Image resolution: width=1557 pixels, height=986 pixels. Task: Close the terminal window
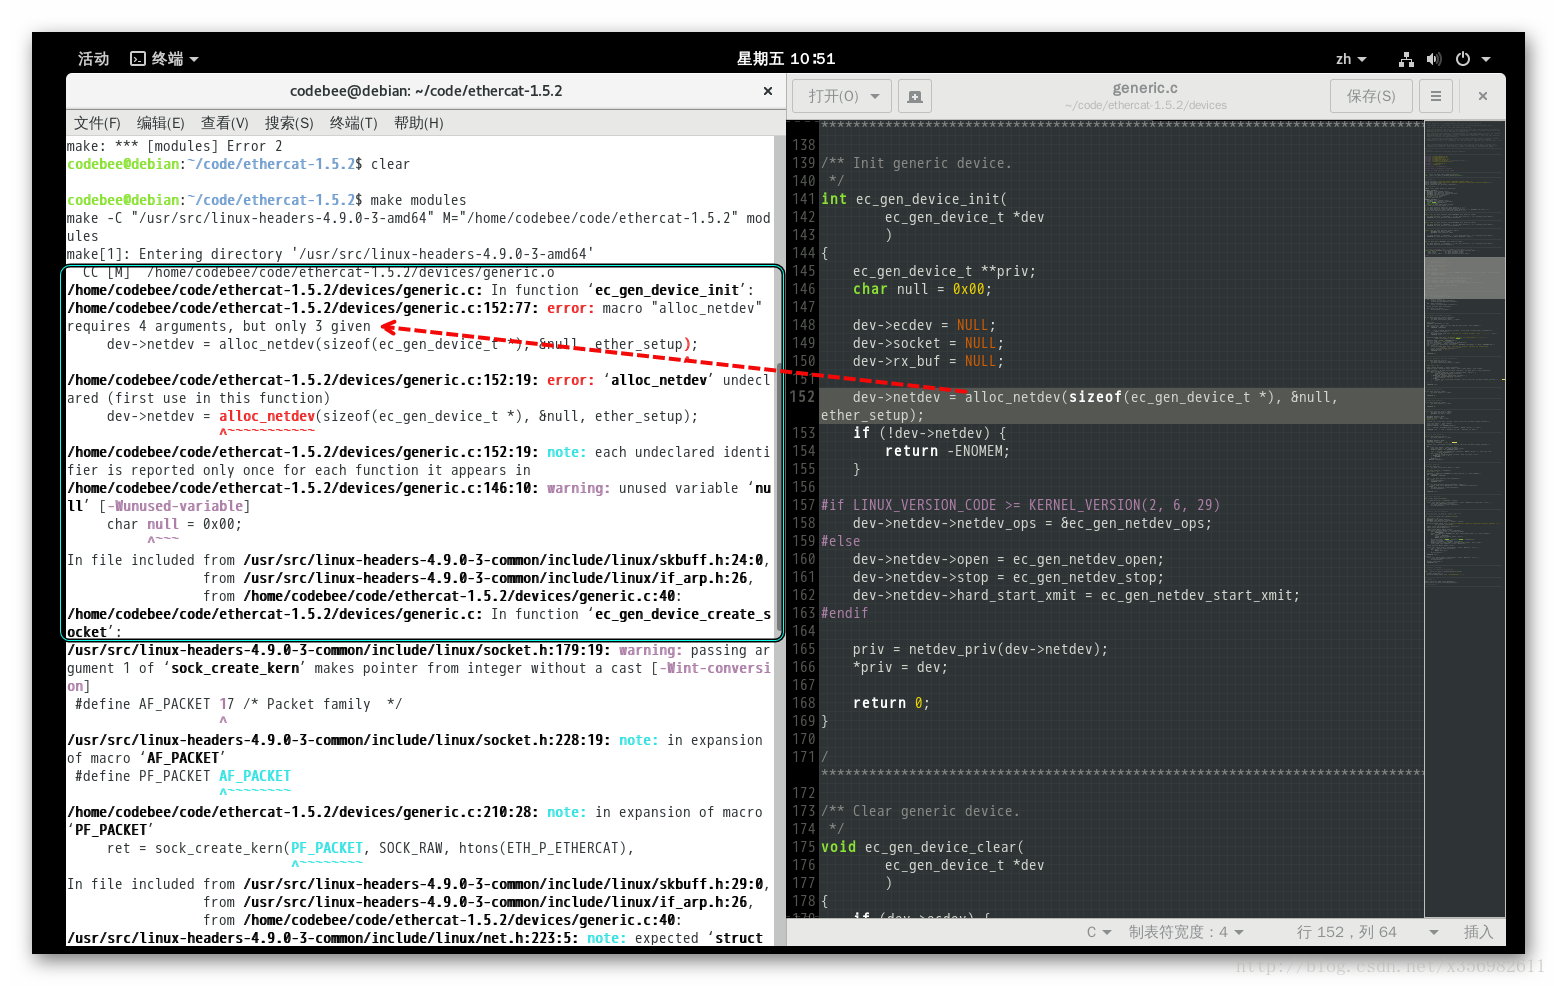click(x=768, y=91)
